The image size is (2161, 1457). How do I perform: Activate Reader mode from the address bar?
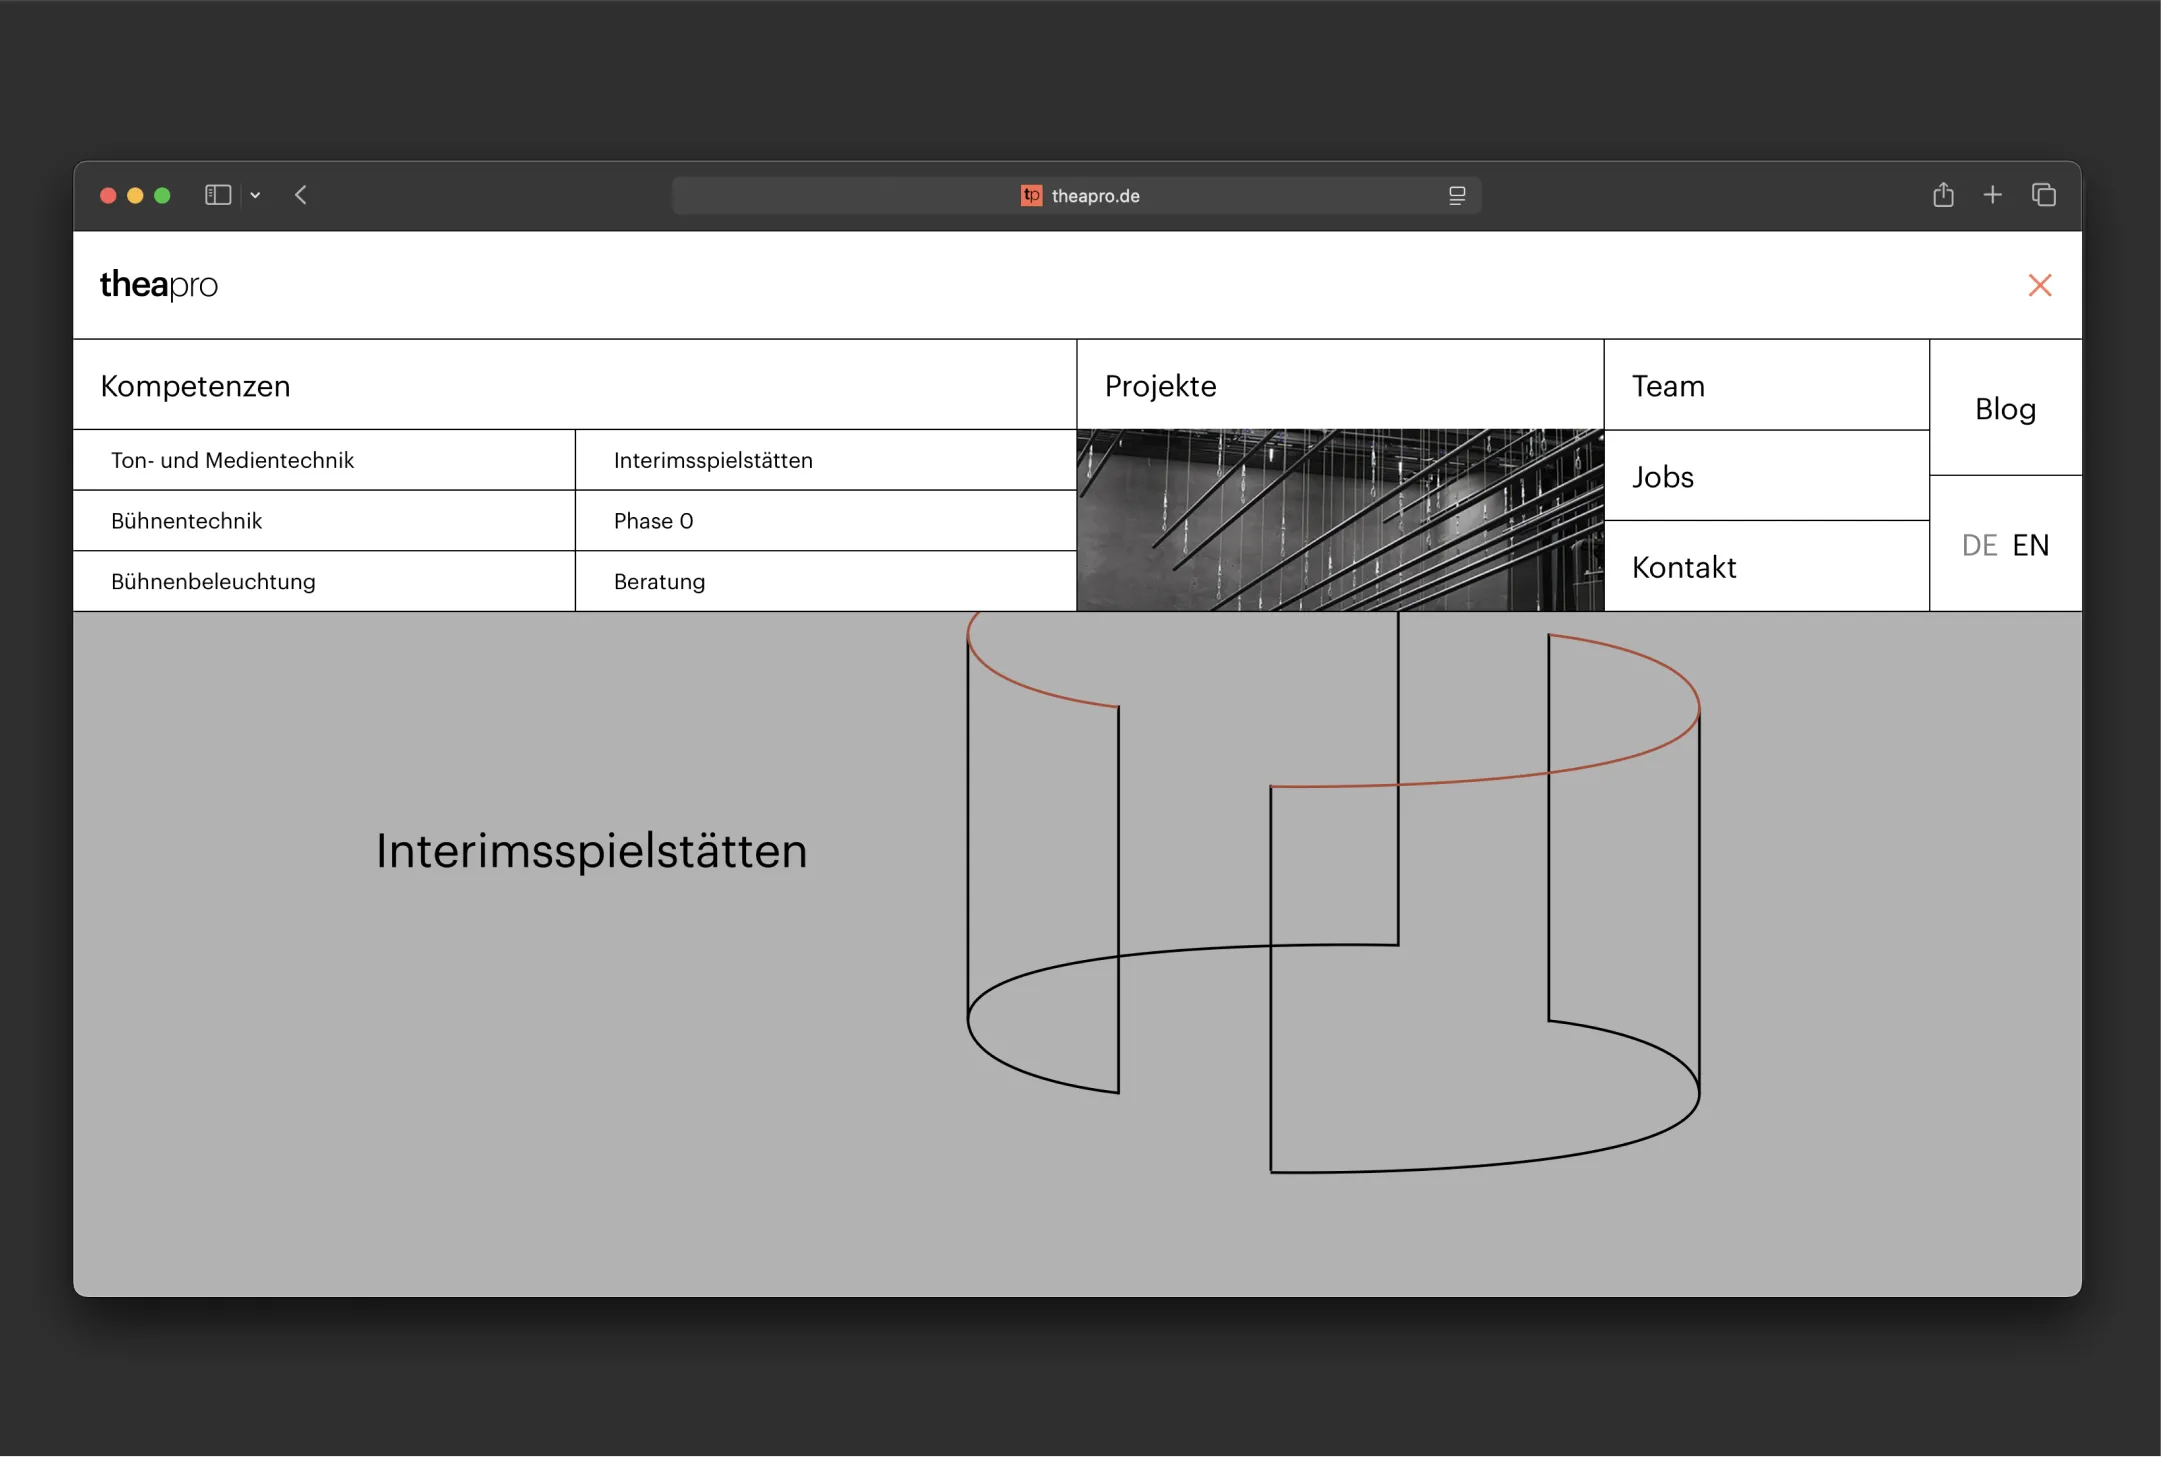click(x=1457, y=195)
